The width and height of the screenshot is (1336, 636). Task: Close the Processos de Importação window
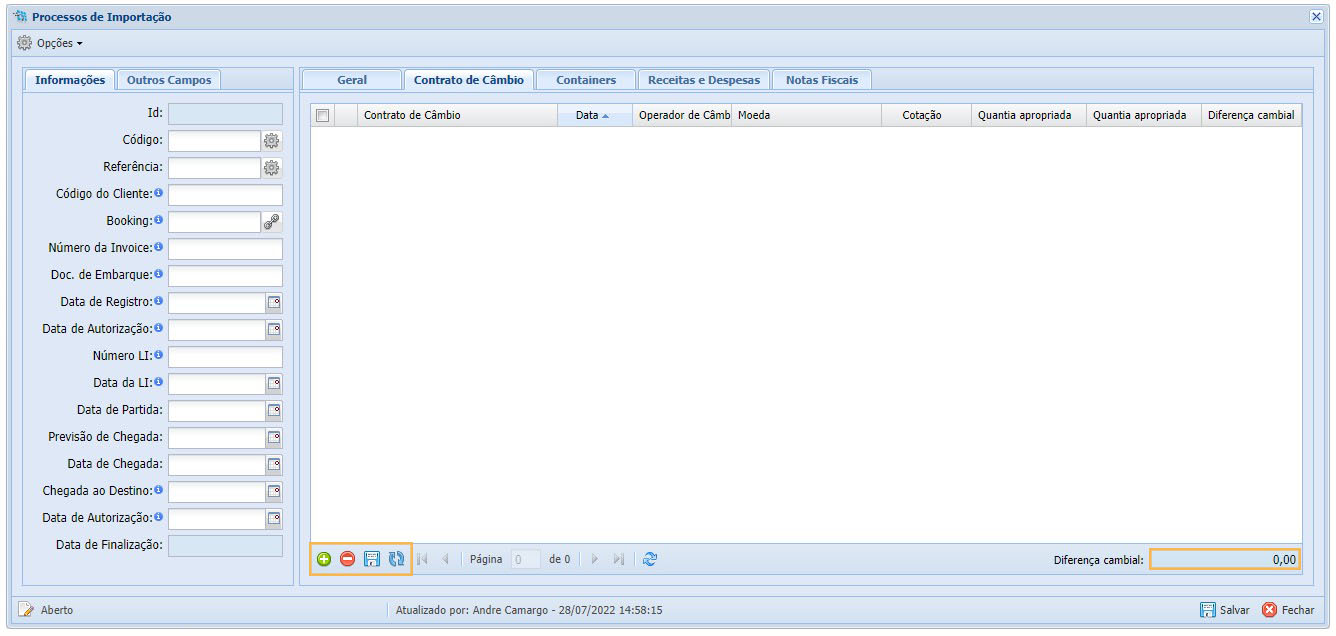pos(1316,17)
